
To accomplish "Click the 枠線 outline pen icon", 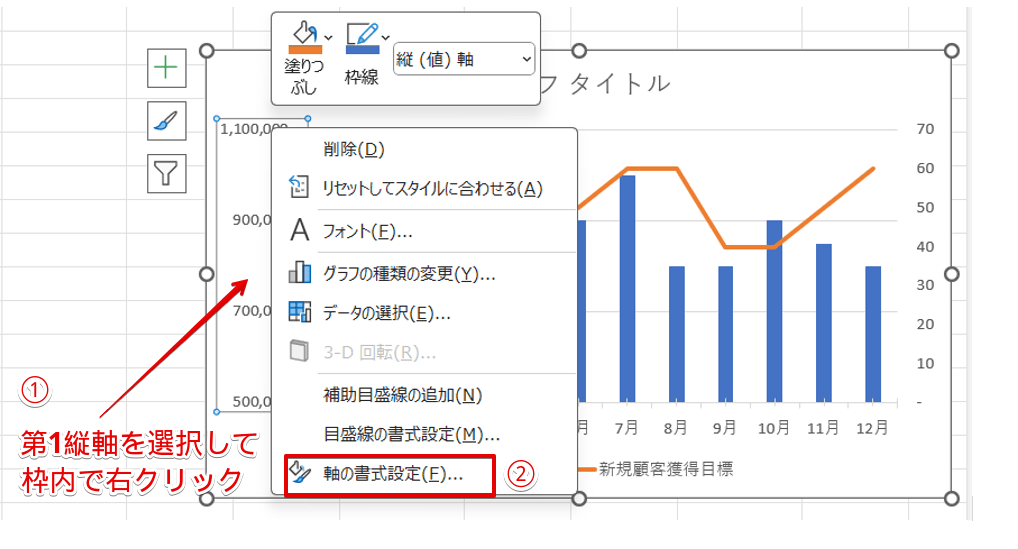I will (360, 39).
